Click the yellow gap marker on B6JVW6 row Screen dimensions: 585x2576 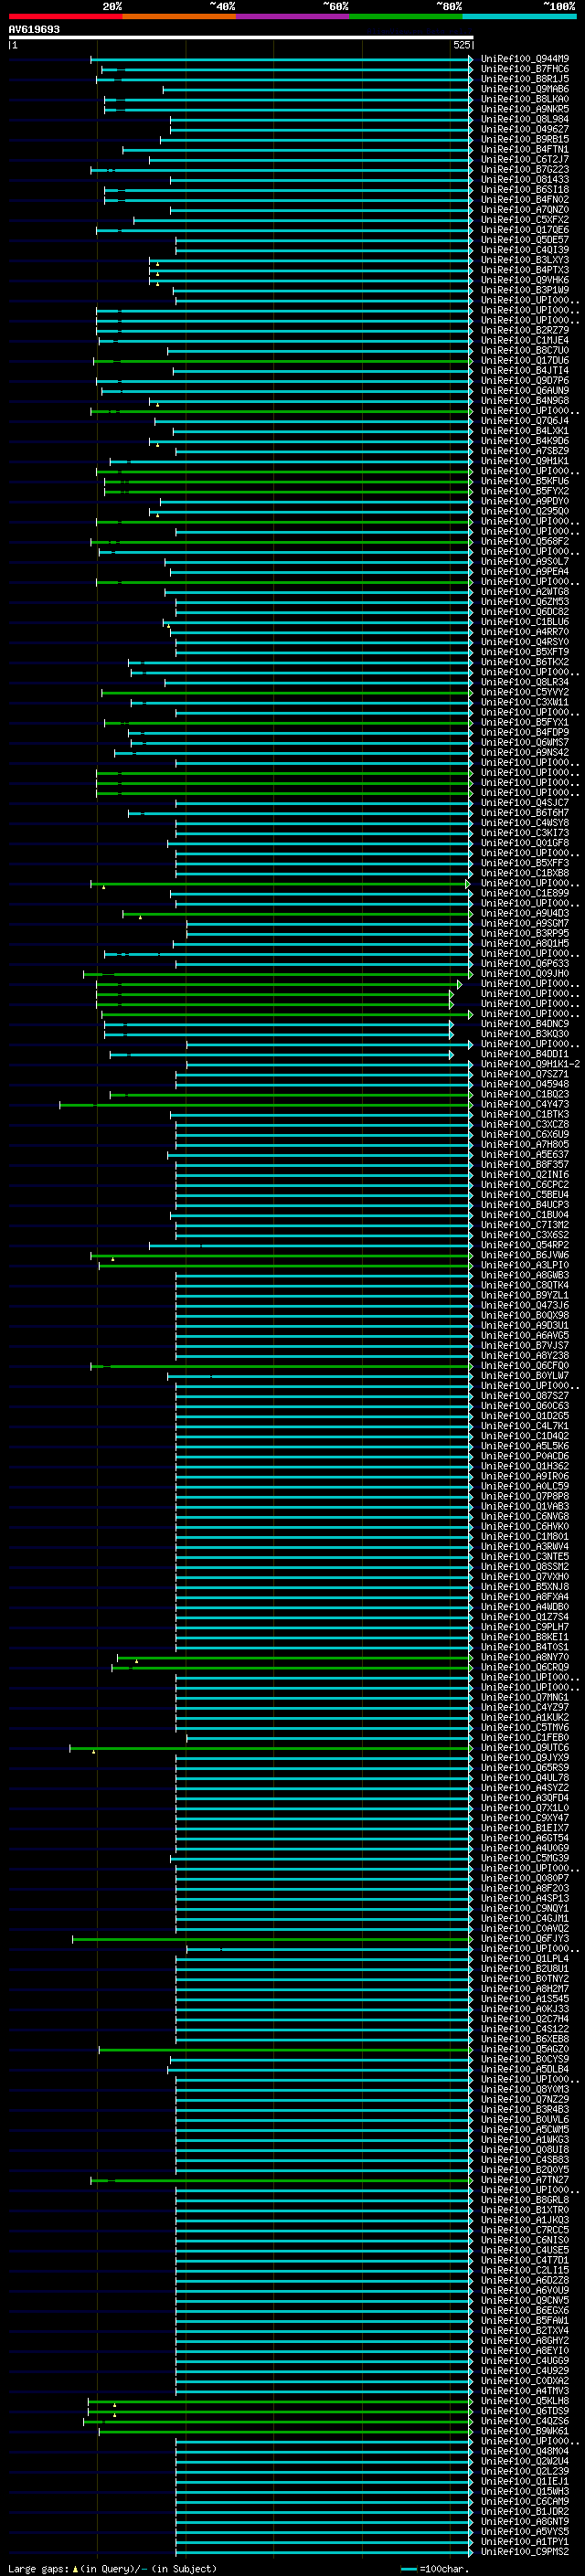(113, 1259)
